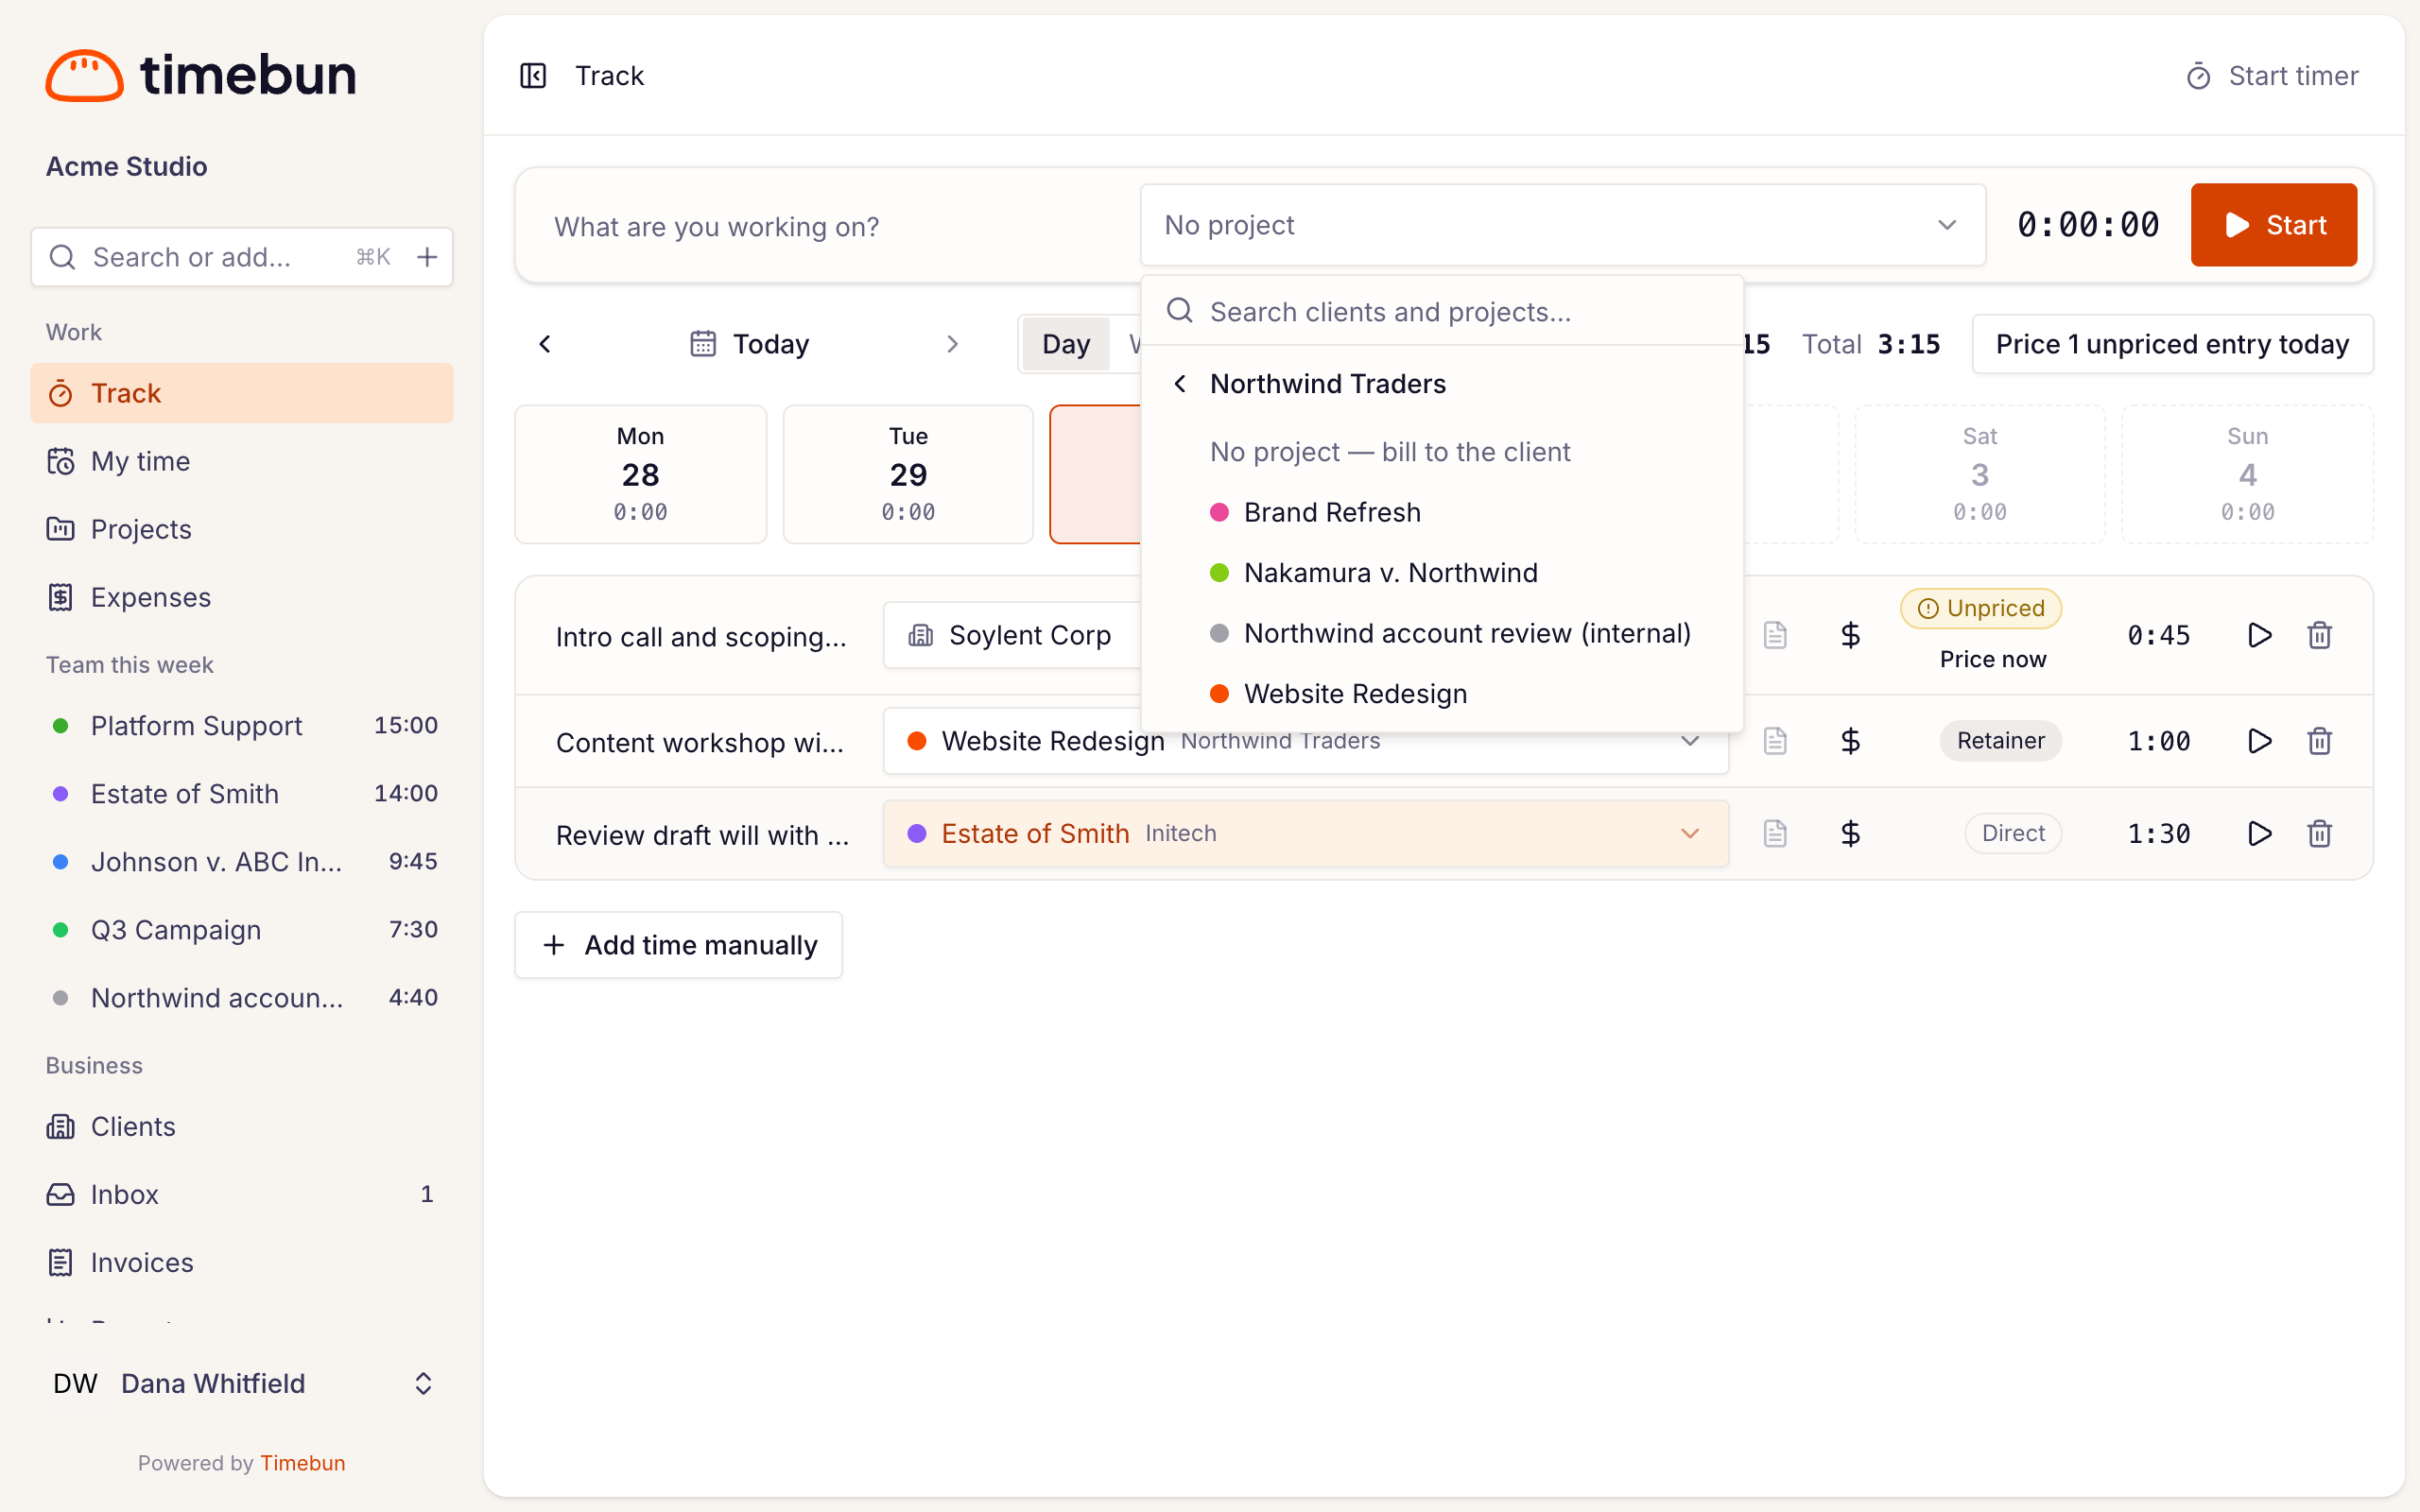The height and width of the screenshot is (1512, 2420).
Task: Open Inbox in sidebar
Action: coord(241,1194)
